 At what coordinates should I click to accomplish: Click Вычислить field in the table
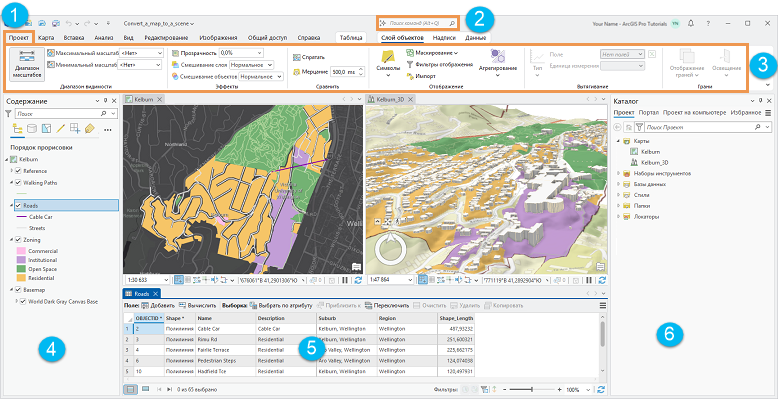(x=197, y=306)
